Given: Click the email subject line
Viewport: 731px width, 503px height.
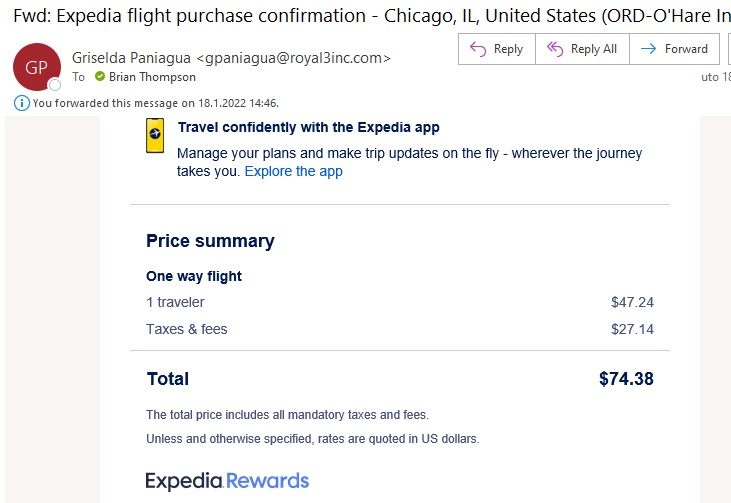Looking at the screenshot, I should 372,16.
